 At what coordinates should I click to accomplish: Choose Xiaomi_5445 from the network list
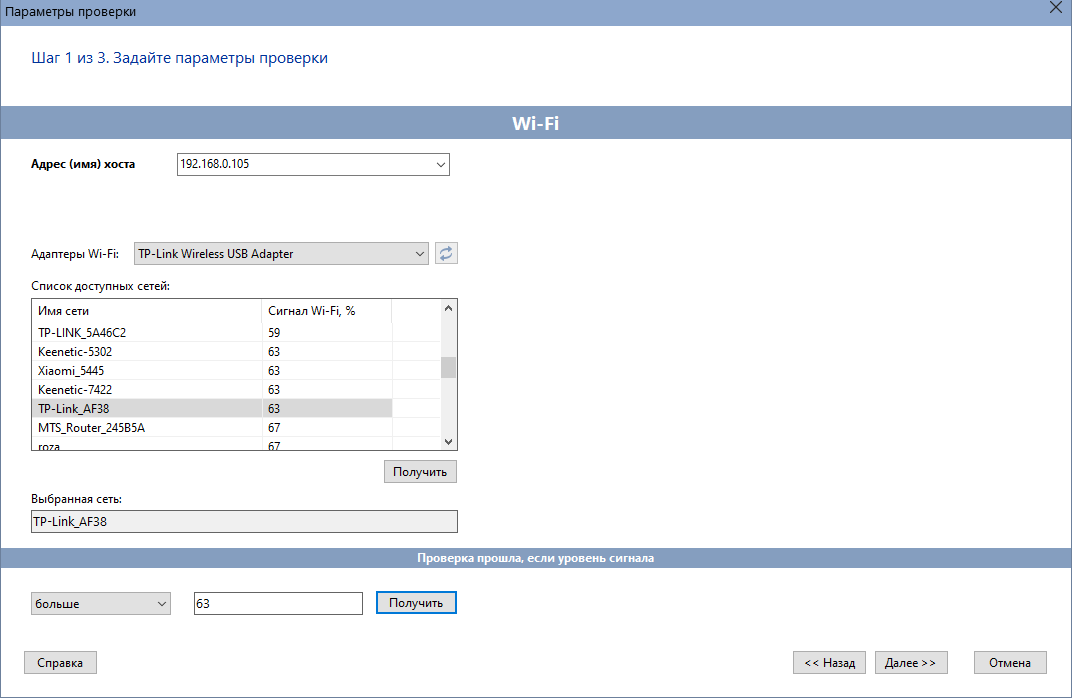[147, 371]
